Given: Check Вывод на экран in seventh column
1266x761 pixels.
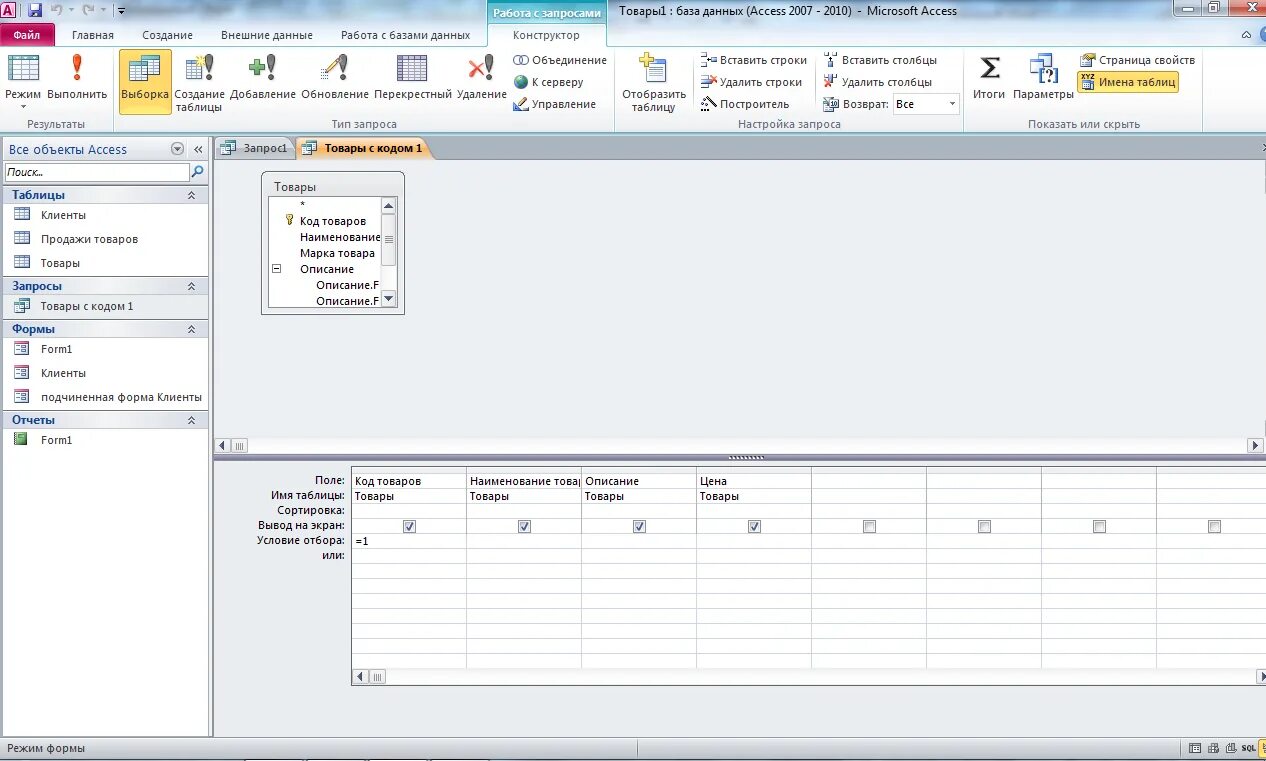Looking at the screenshot, I should tap(1099, 526).
